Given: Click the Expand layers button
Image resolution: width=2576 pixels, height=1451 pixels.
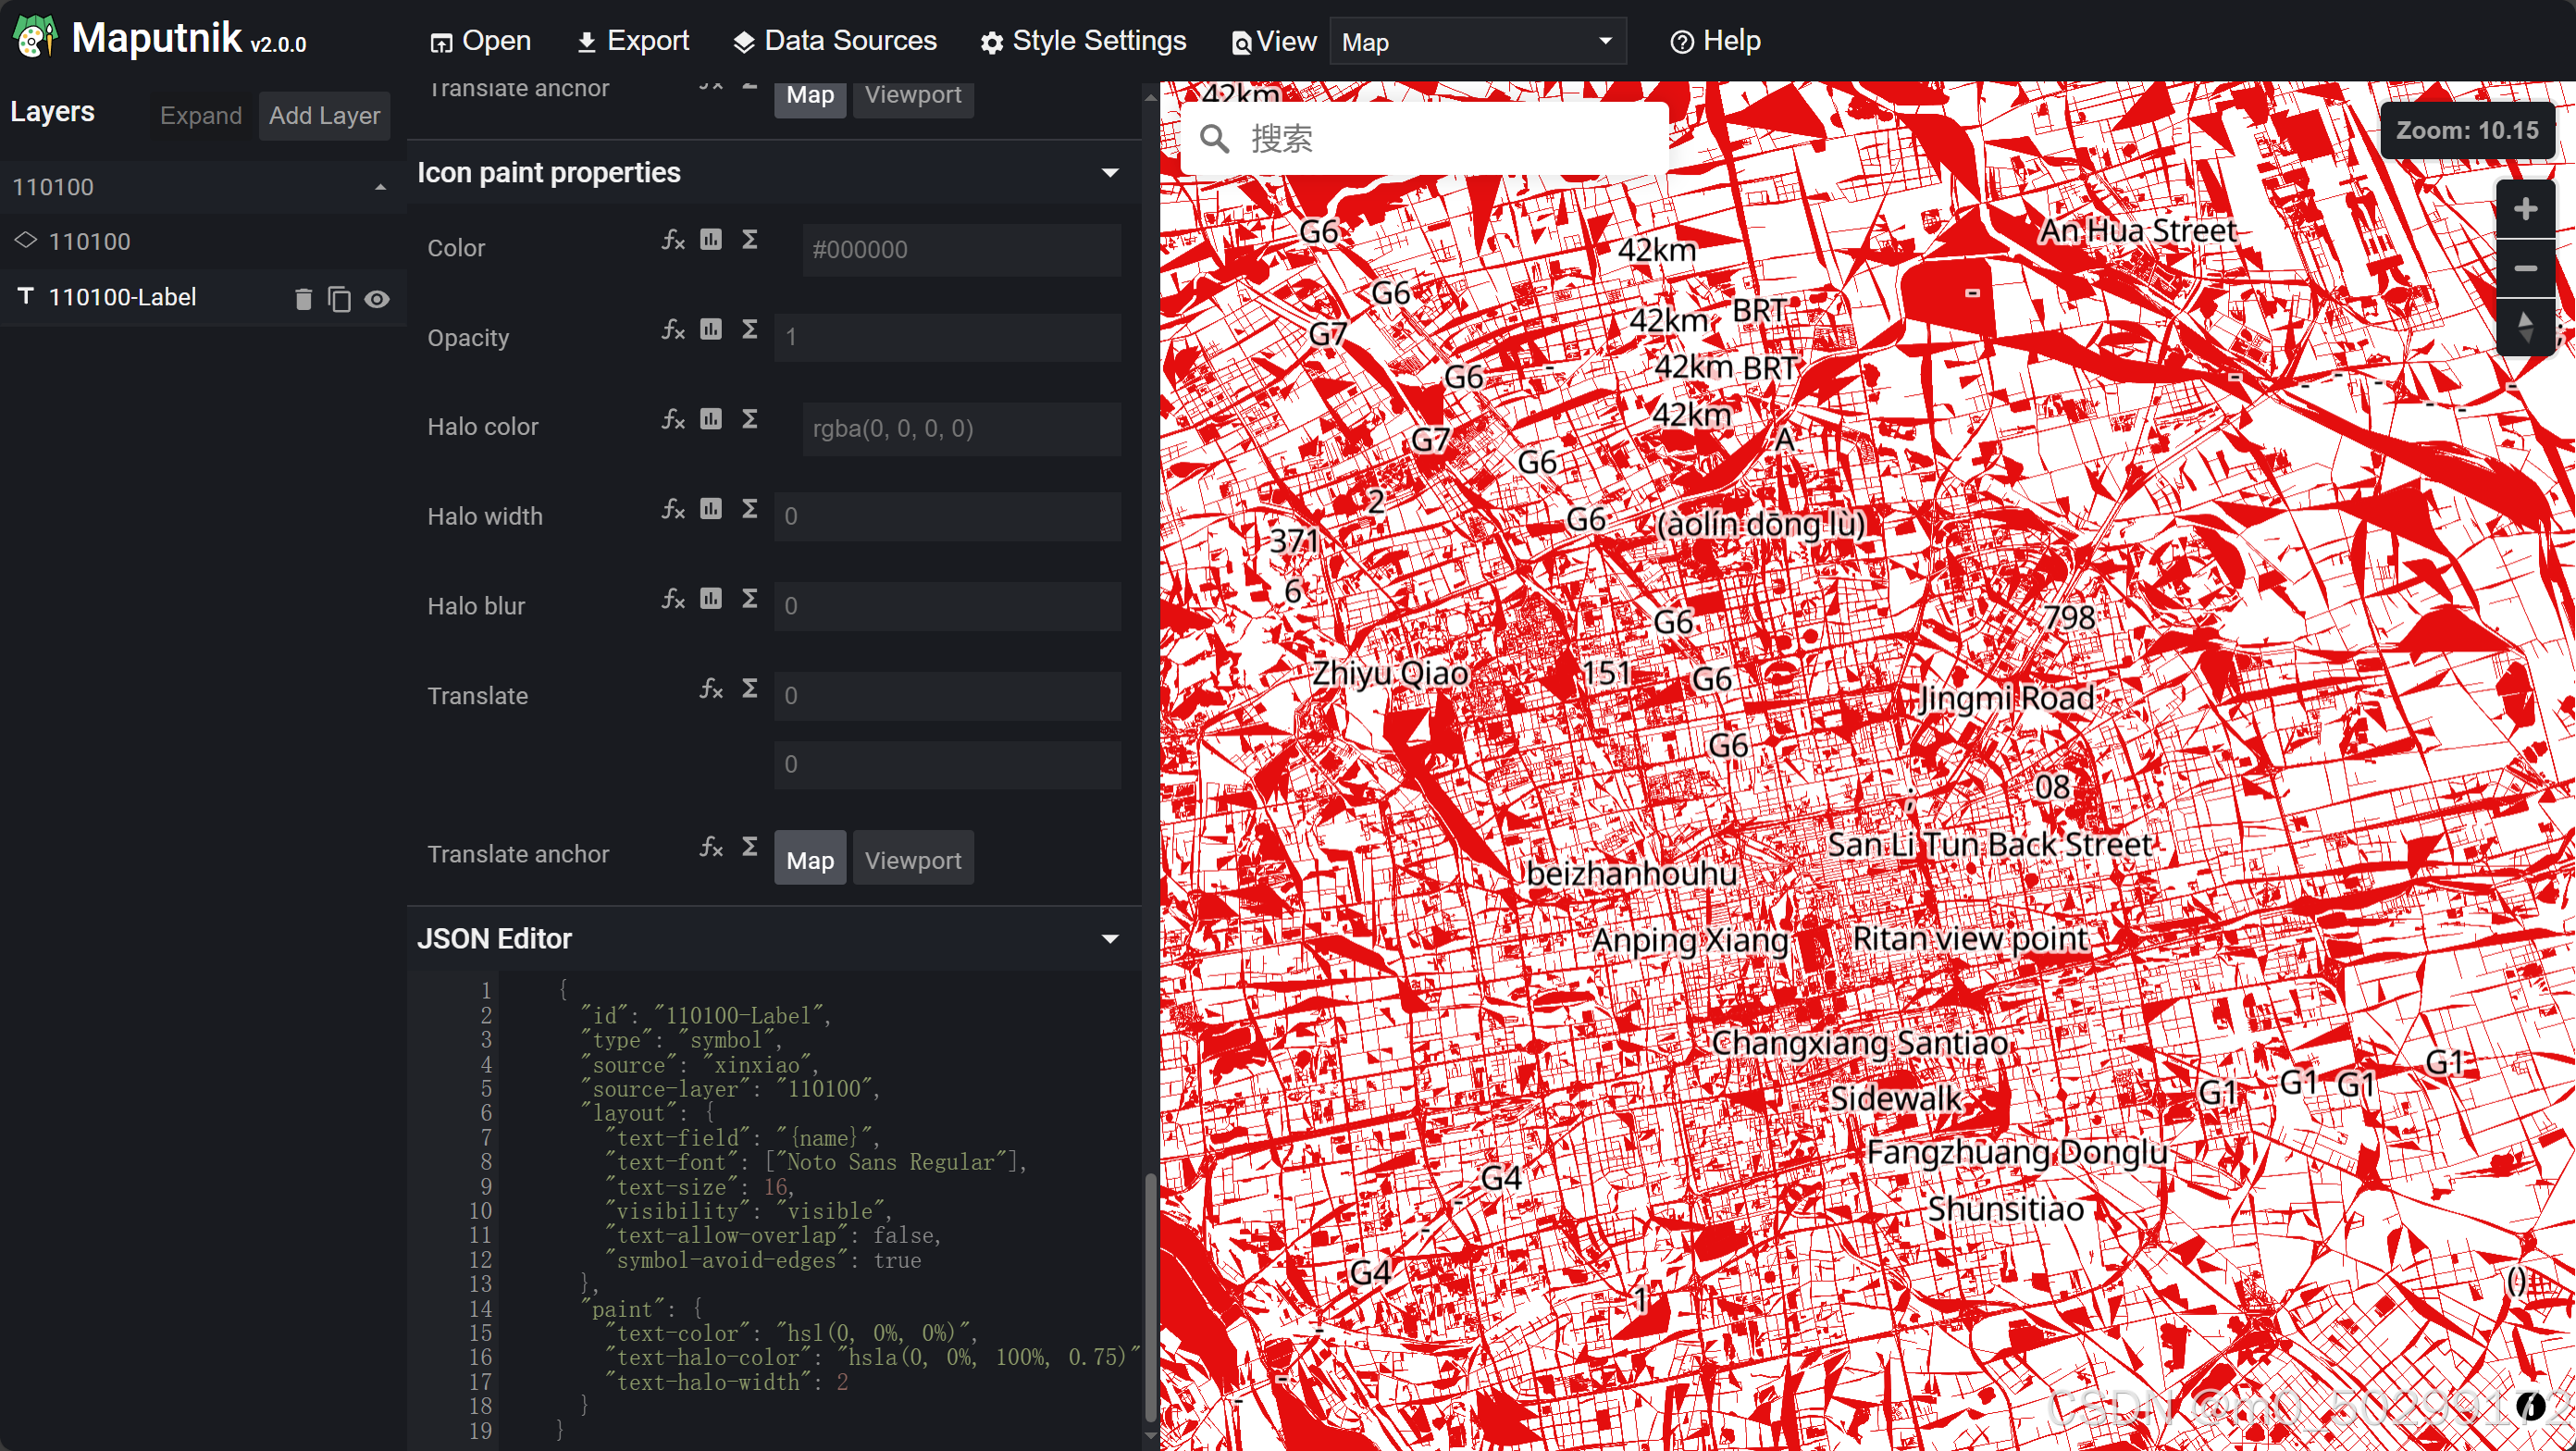Looking at the screenshot, I should (x=200, y=116).
